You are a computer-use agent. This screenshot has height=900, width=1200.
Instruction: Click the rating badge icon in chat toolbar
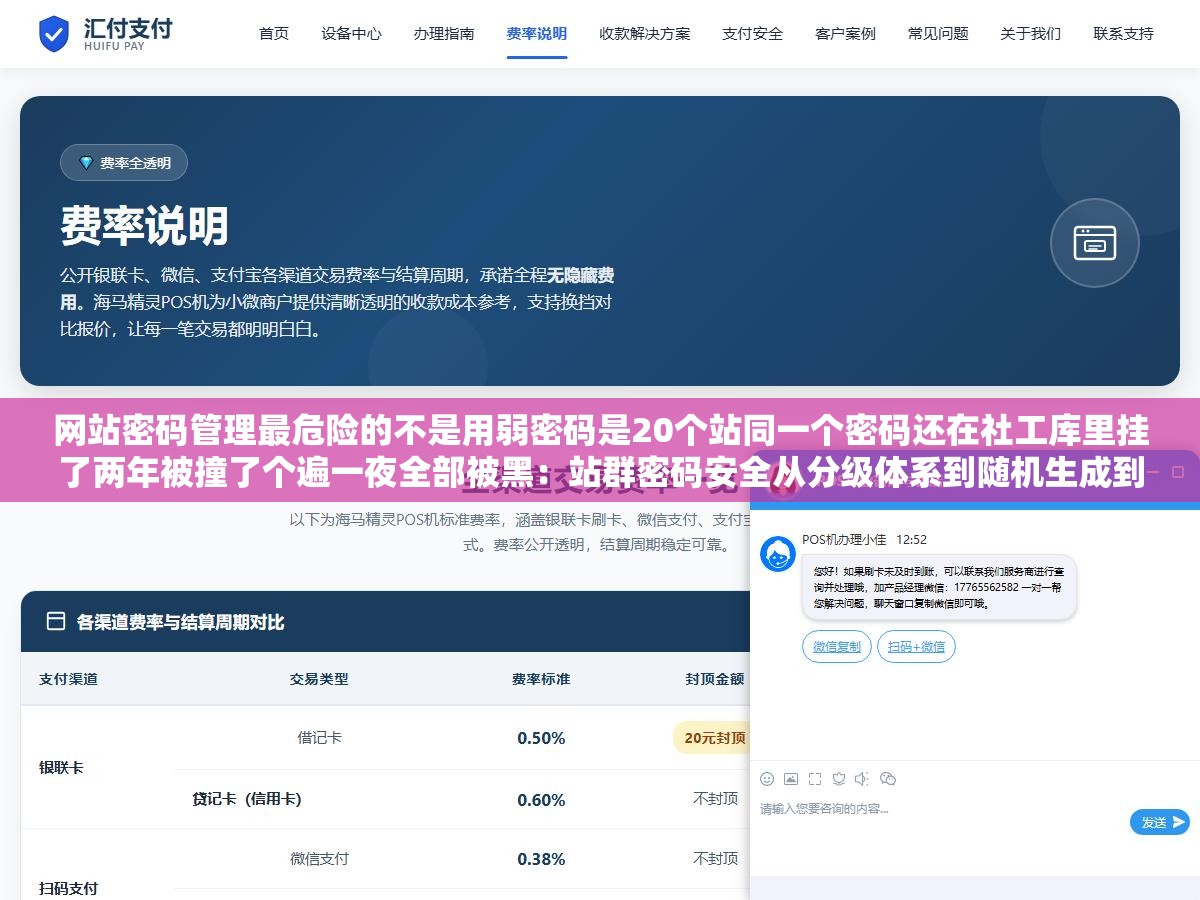click(x=839, y=778)
